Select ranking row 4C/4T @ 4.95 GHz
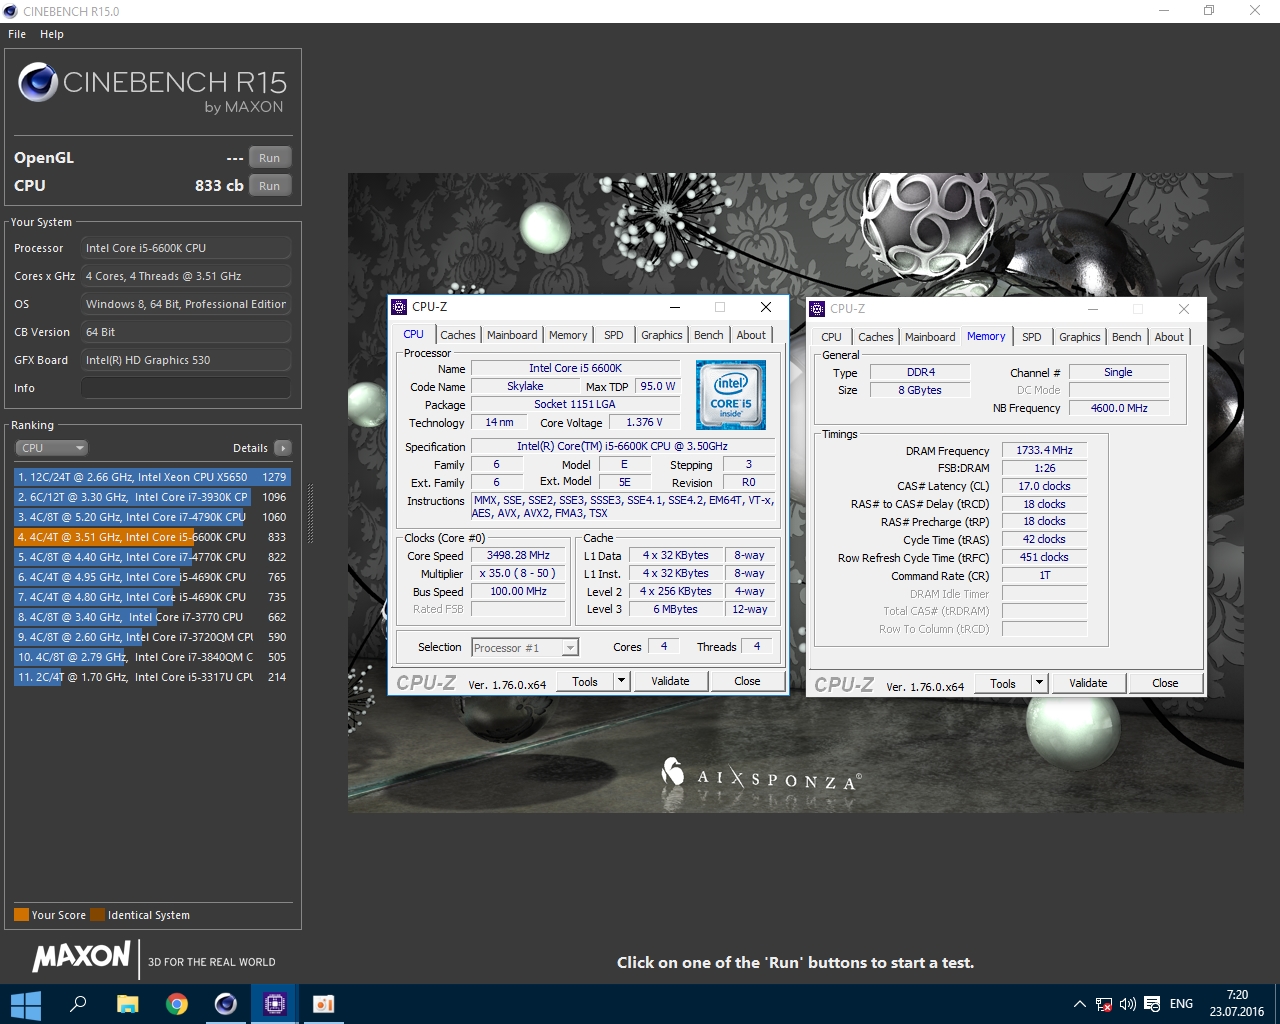The width and height of the screenshot is (1280, 1024). pos(152,577)
